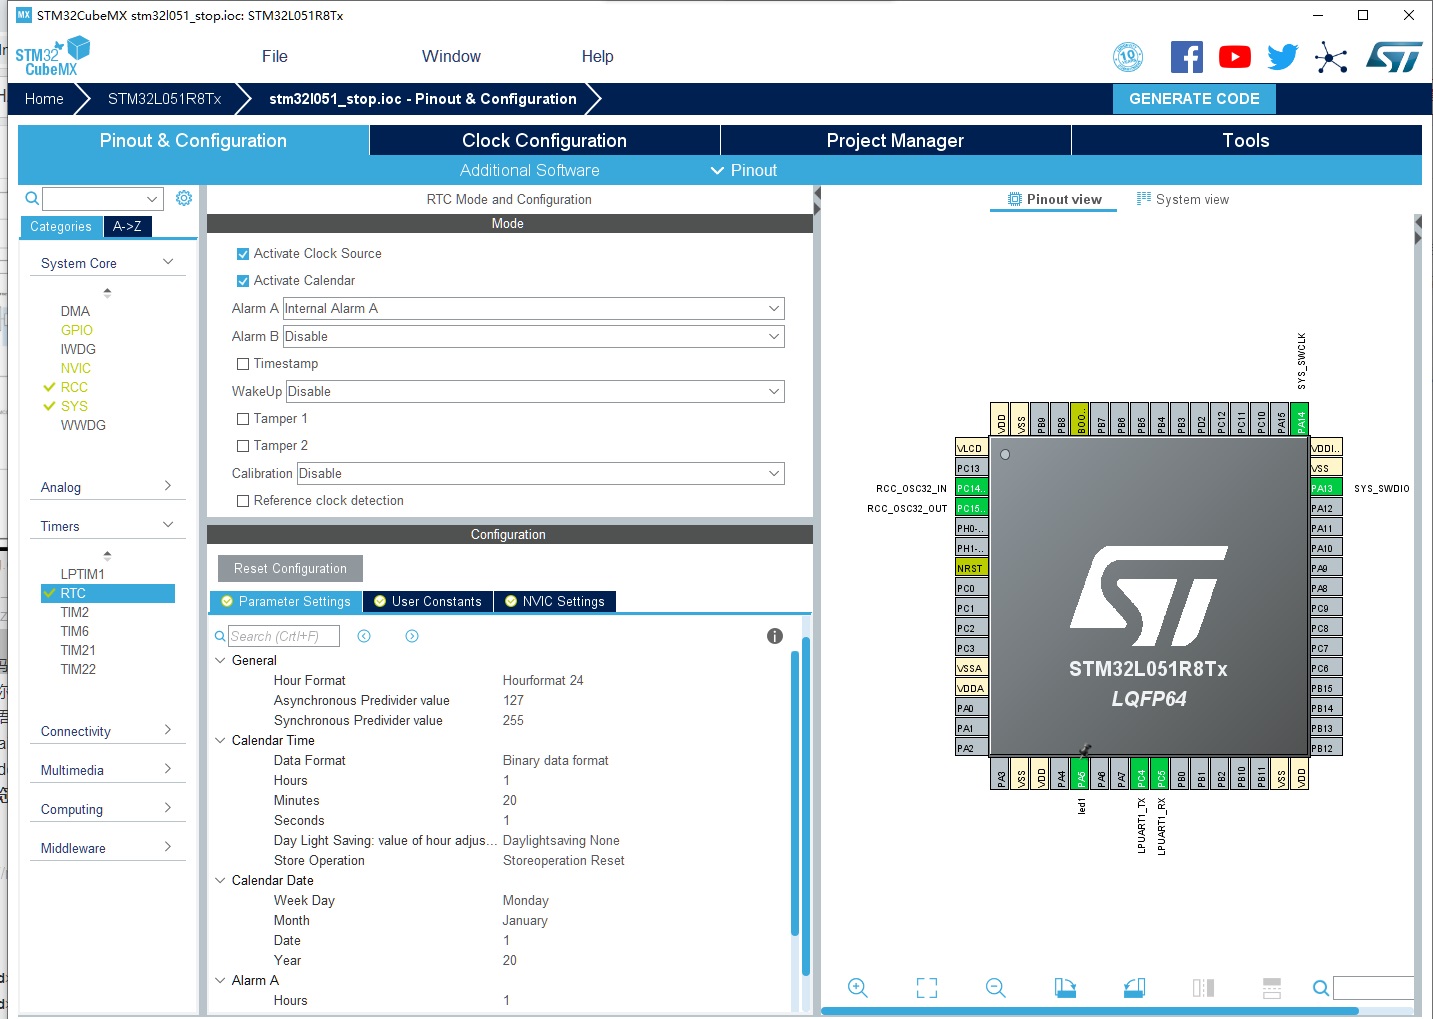Screen dimensions: 1433x1019
Task: Enable the Timestamp checkbox
Action: 242,363
